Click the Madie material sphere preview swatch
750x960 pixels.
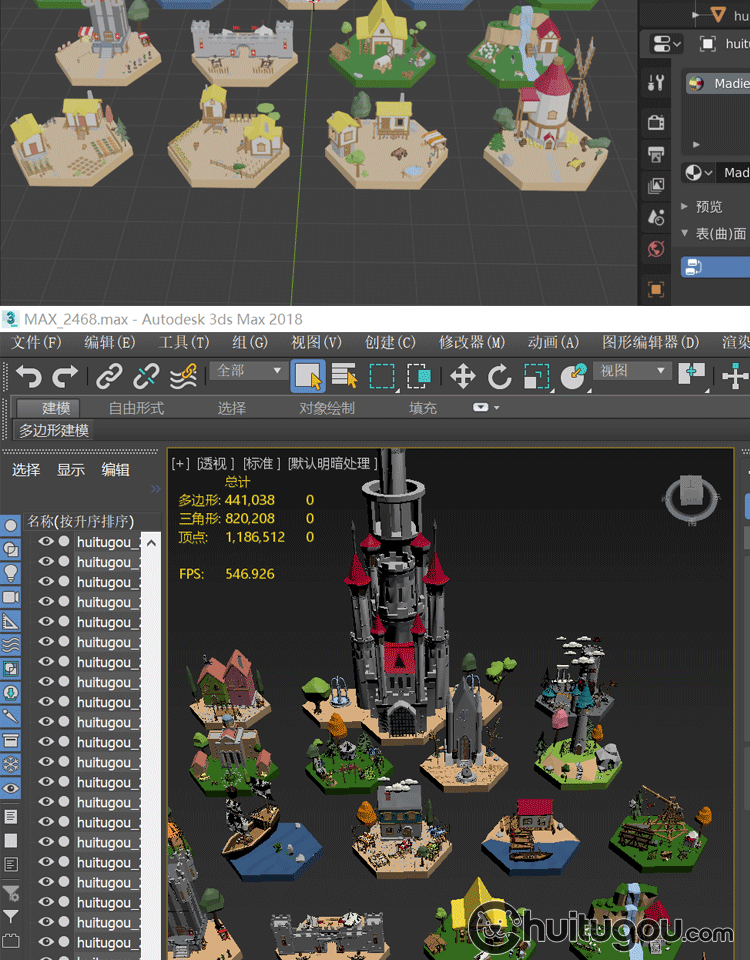(696, 84)
